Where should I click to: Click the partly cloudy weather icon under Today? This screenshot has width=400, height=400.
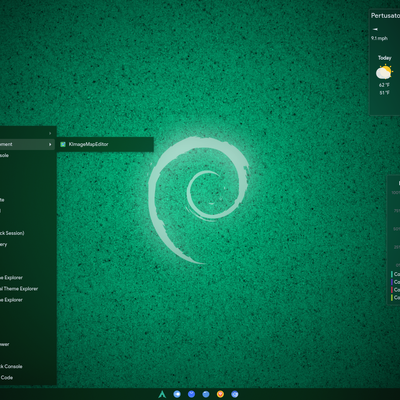click(x=384, y=72)
